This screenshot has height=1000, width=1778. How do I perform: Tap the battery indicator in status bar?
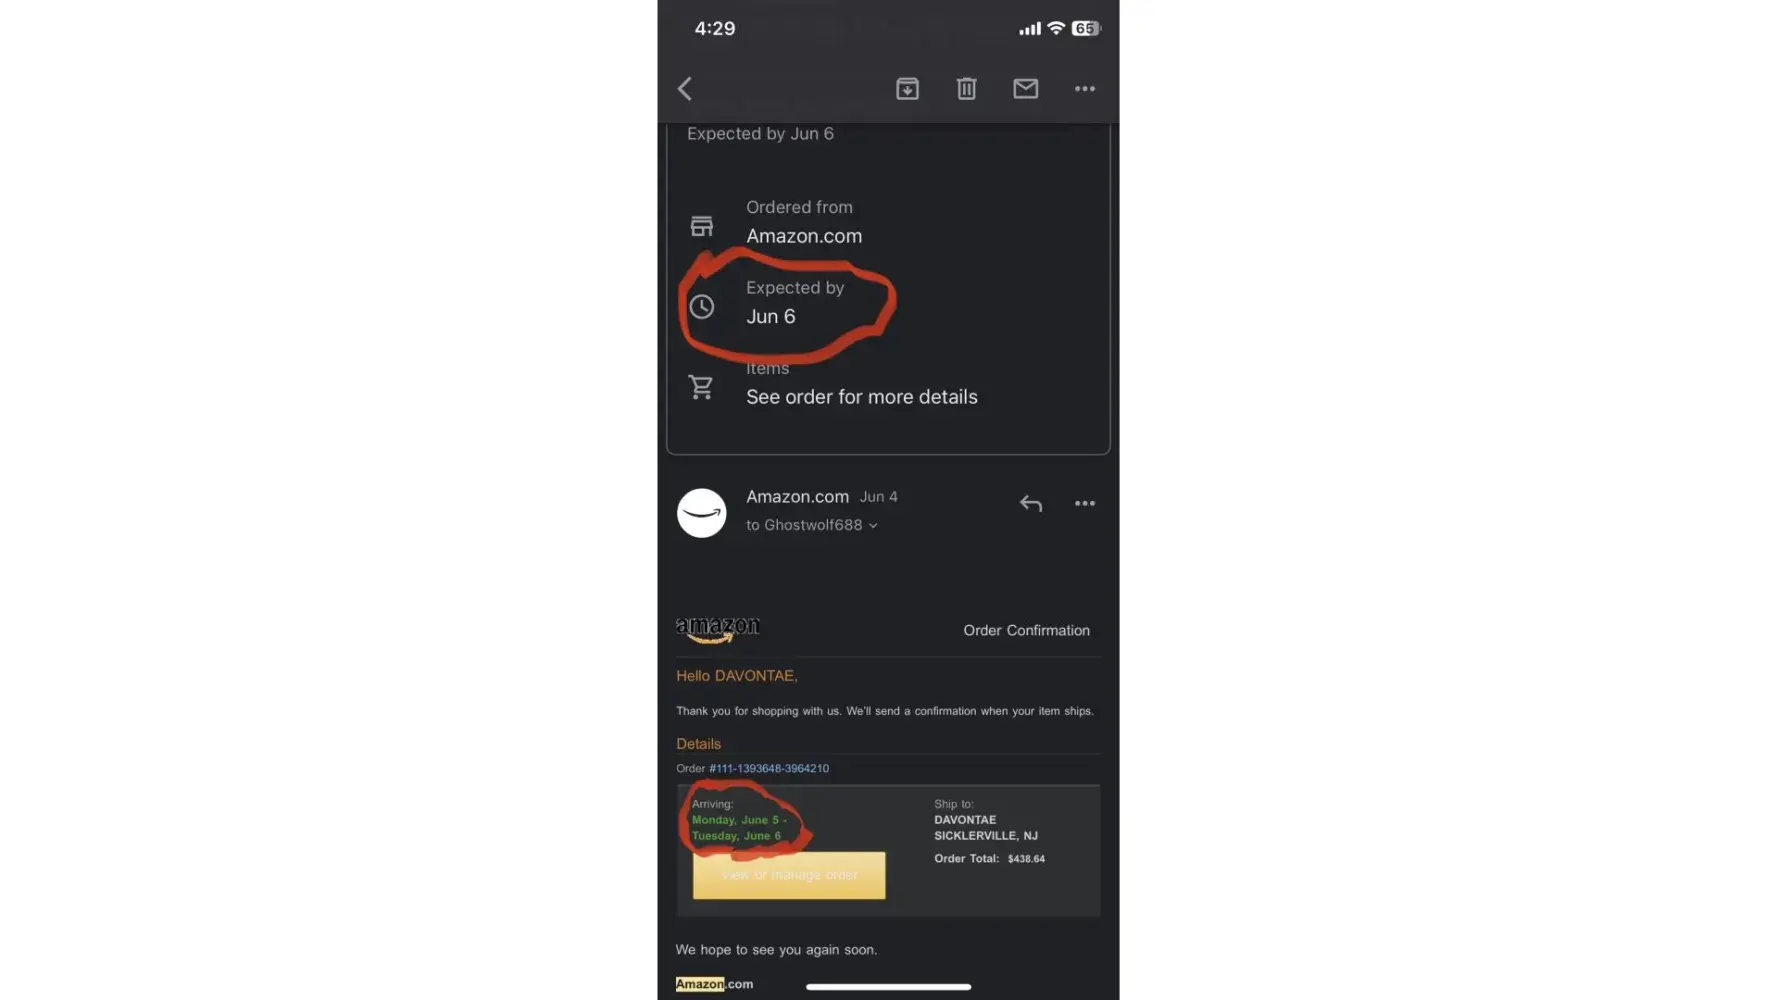tap(1086, 29)
